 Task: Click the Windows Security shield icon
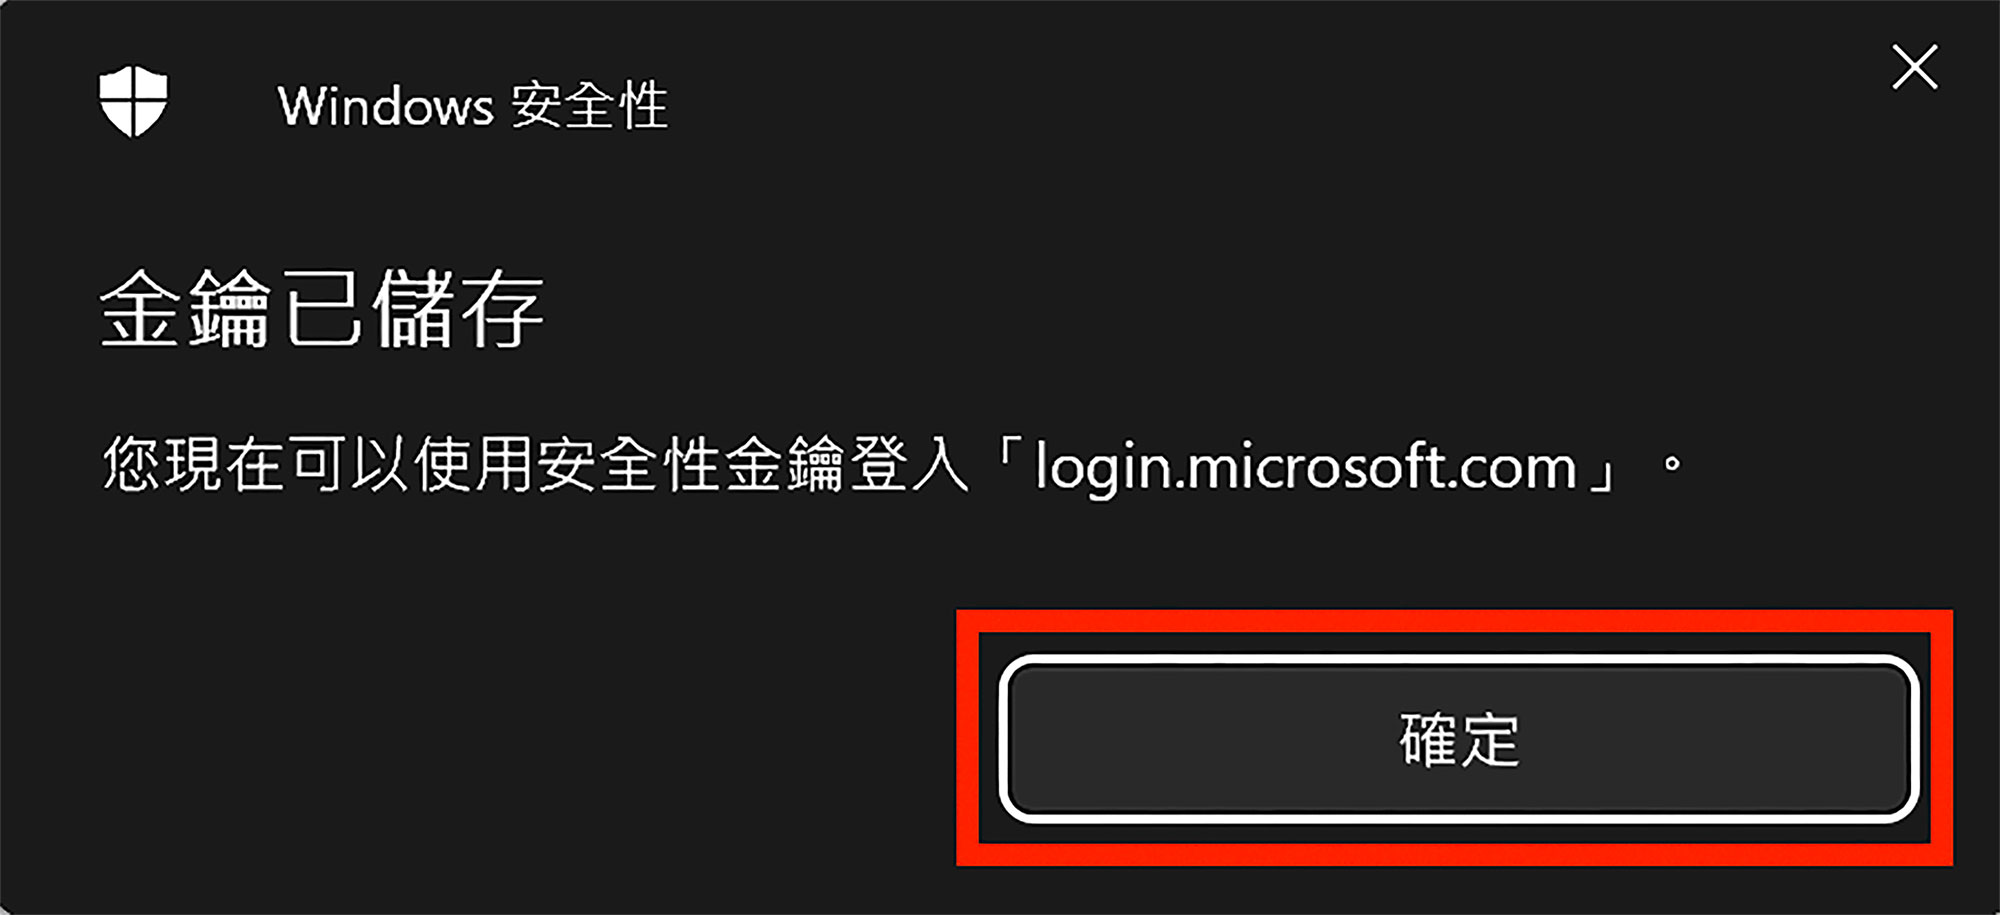pyautogui.click(x=133, y=101)
